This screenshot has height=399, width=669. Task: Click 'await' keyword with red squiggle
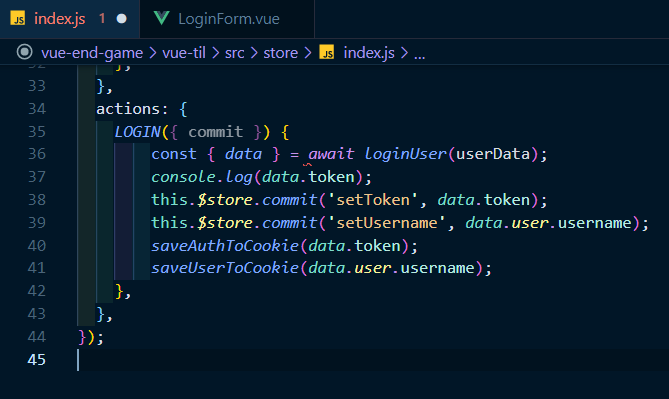coord(331,154)
